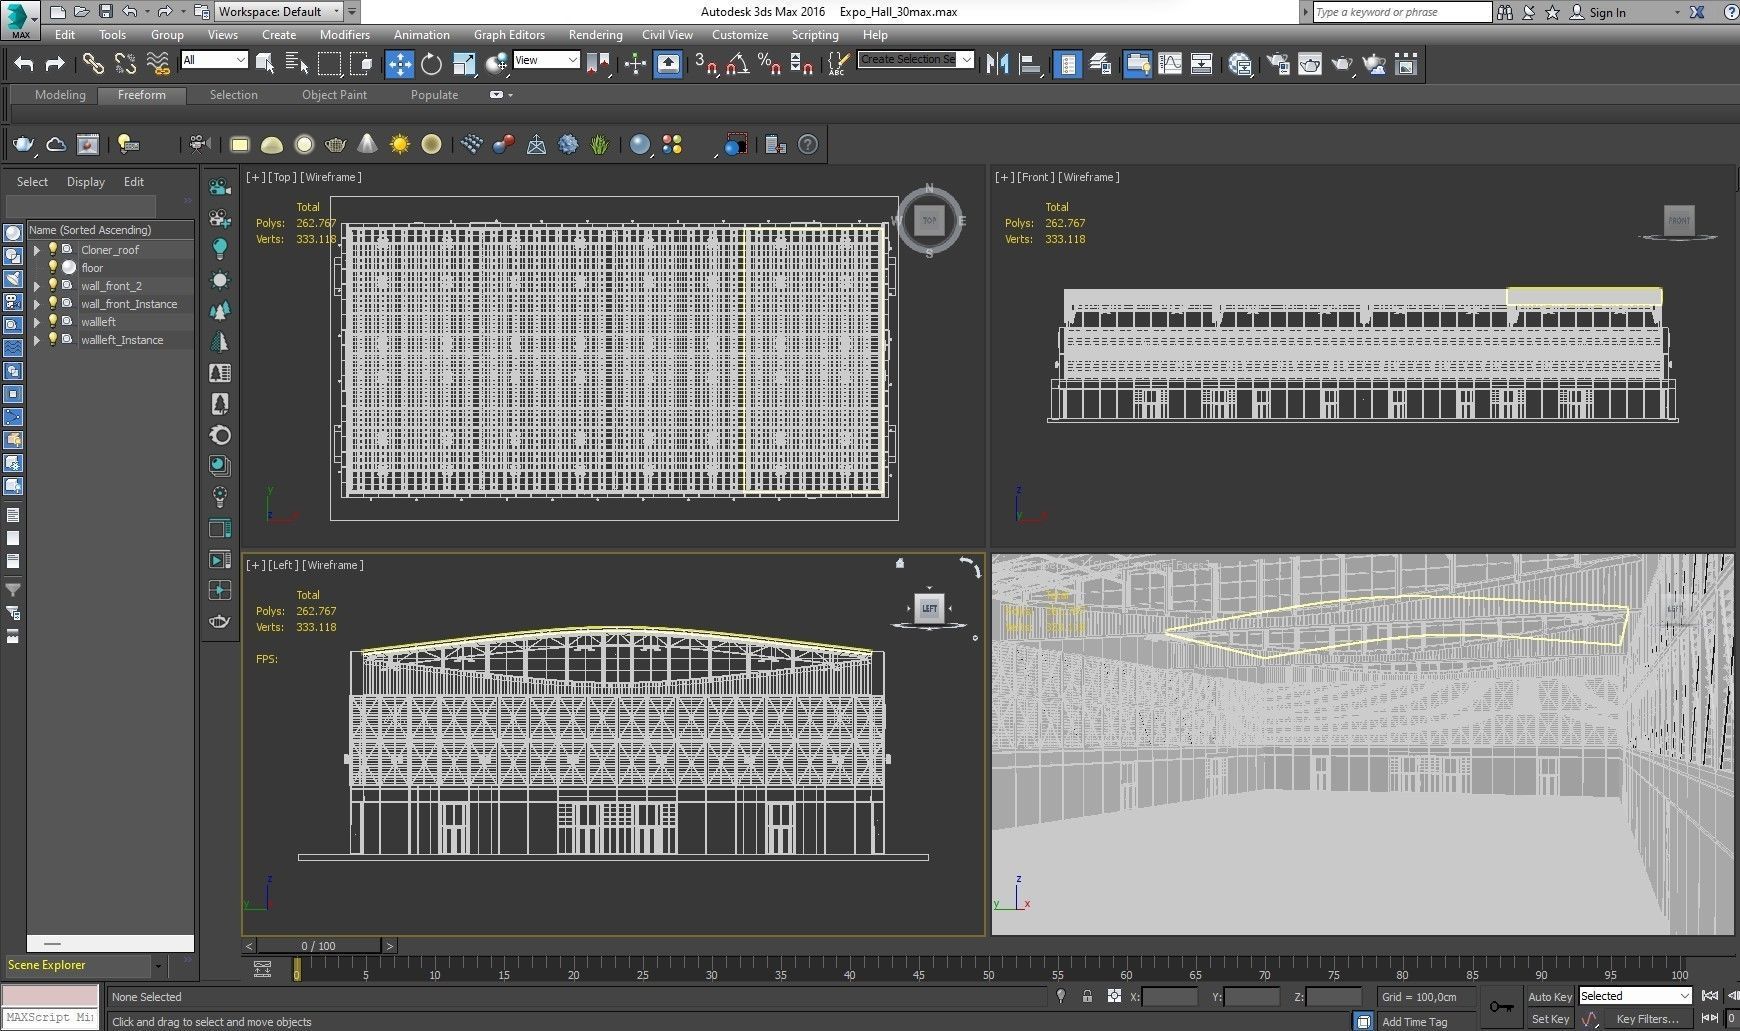The width and height of the screenshot is (1740, 1031).
Task: Switch to the Object Paint ribbon tab
Action: (x=334, y=95)
